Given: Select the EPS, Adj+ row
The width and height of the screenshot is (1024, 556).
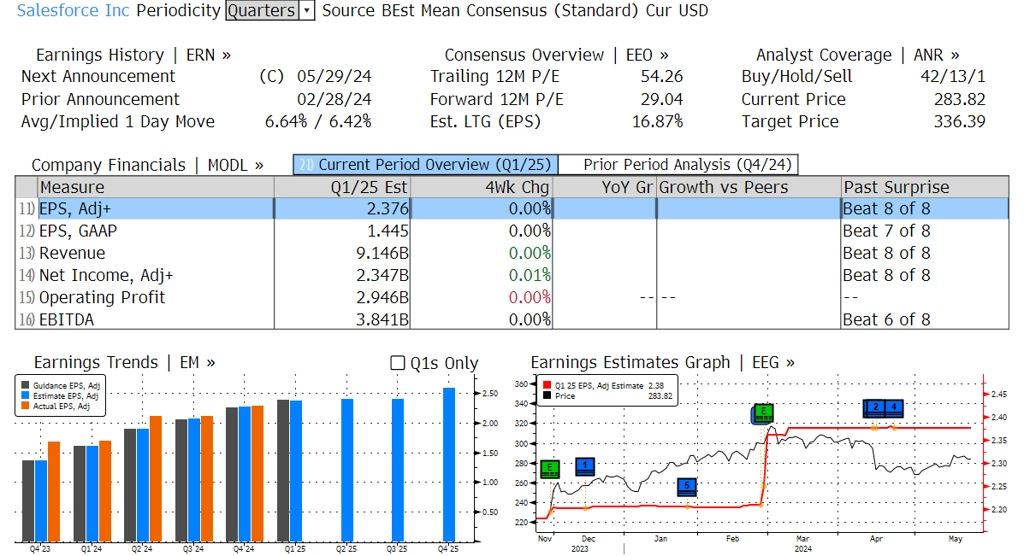Looking at the screenshot, I should pyautogui.click(x=512, y=208).
